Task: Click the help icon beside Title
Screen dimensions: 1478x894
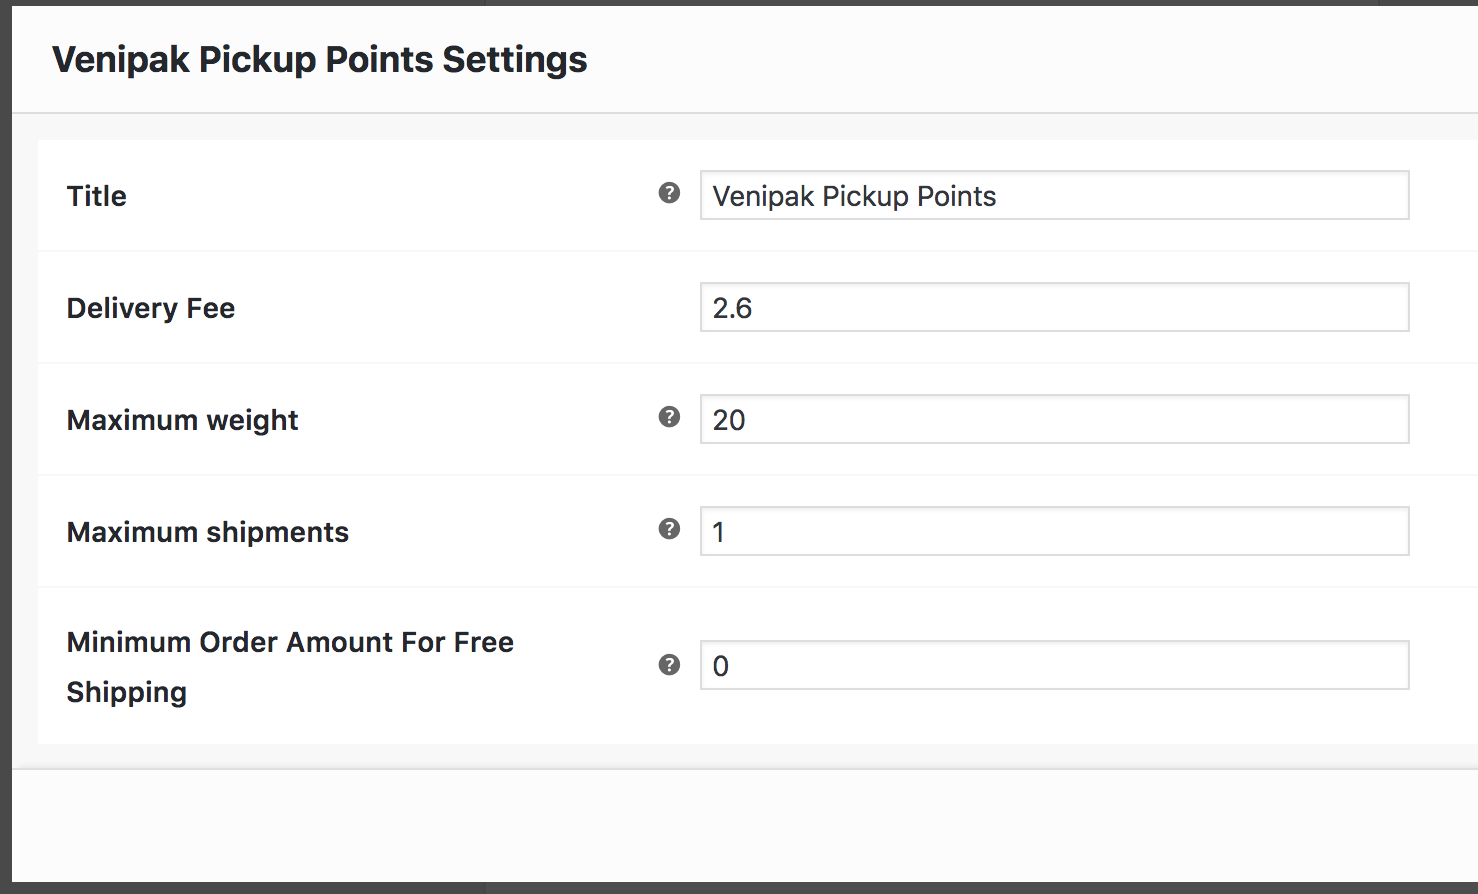Action: coord(669,193)
